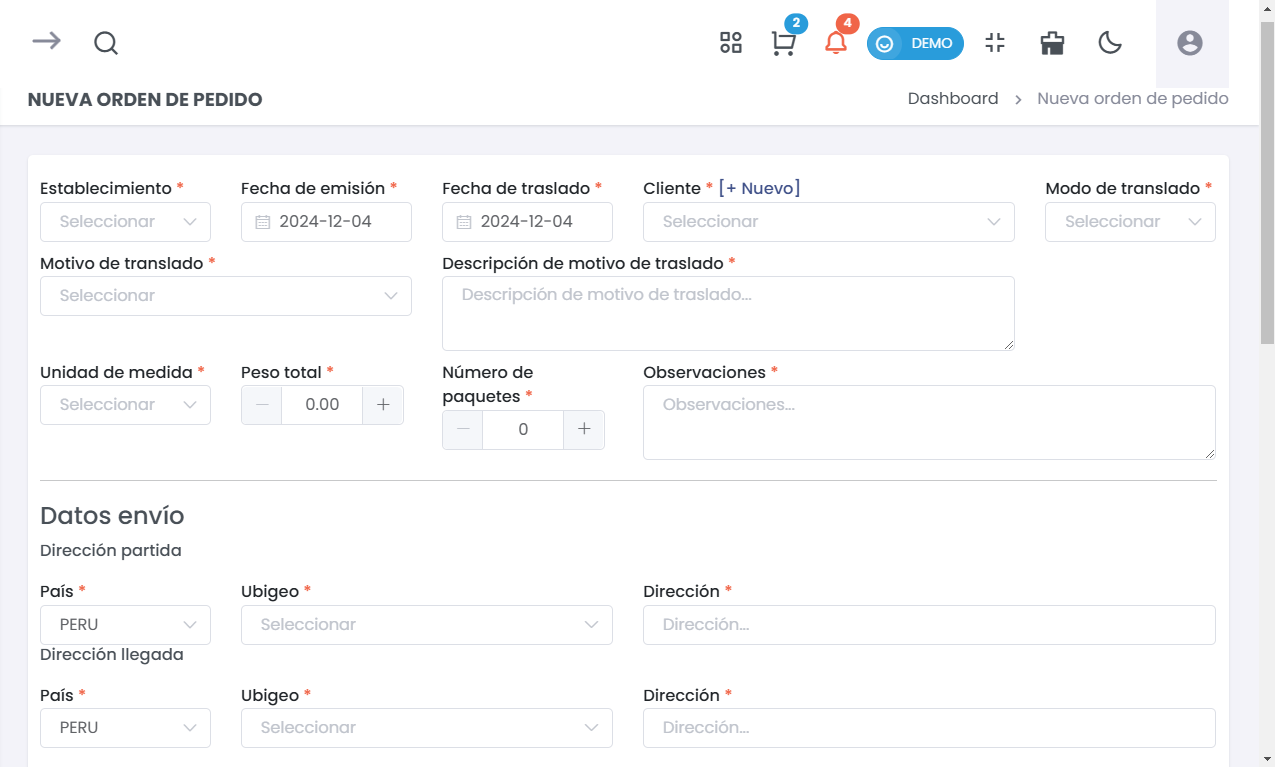Increment the Peso total value

point(383,404)
